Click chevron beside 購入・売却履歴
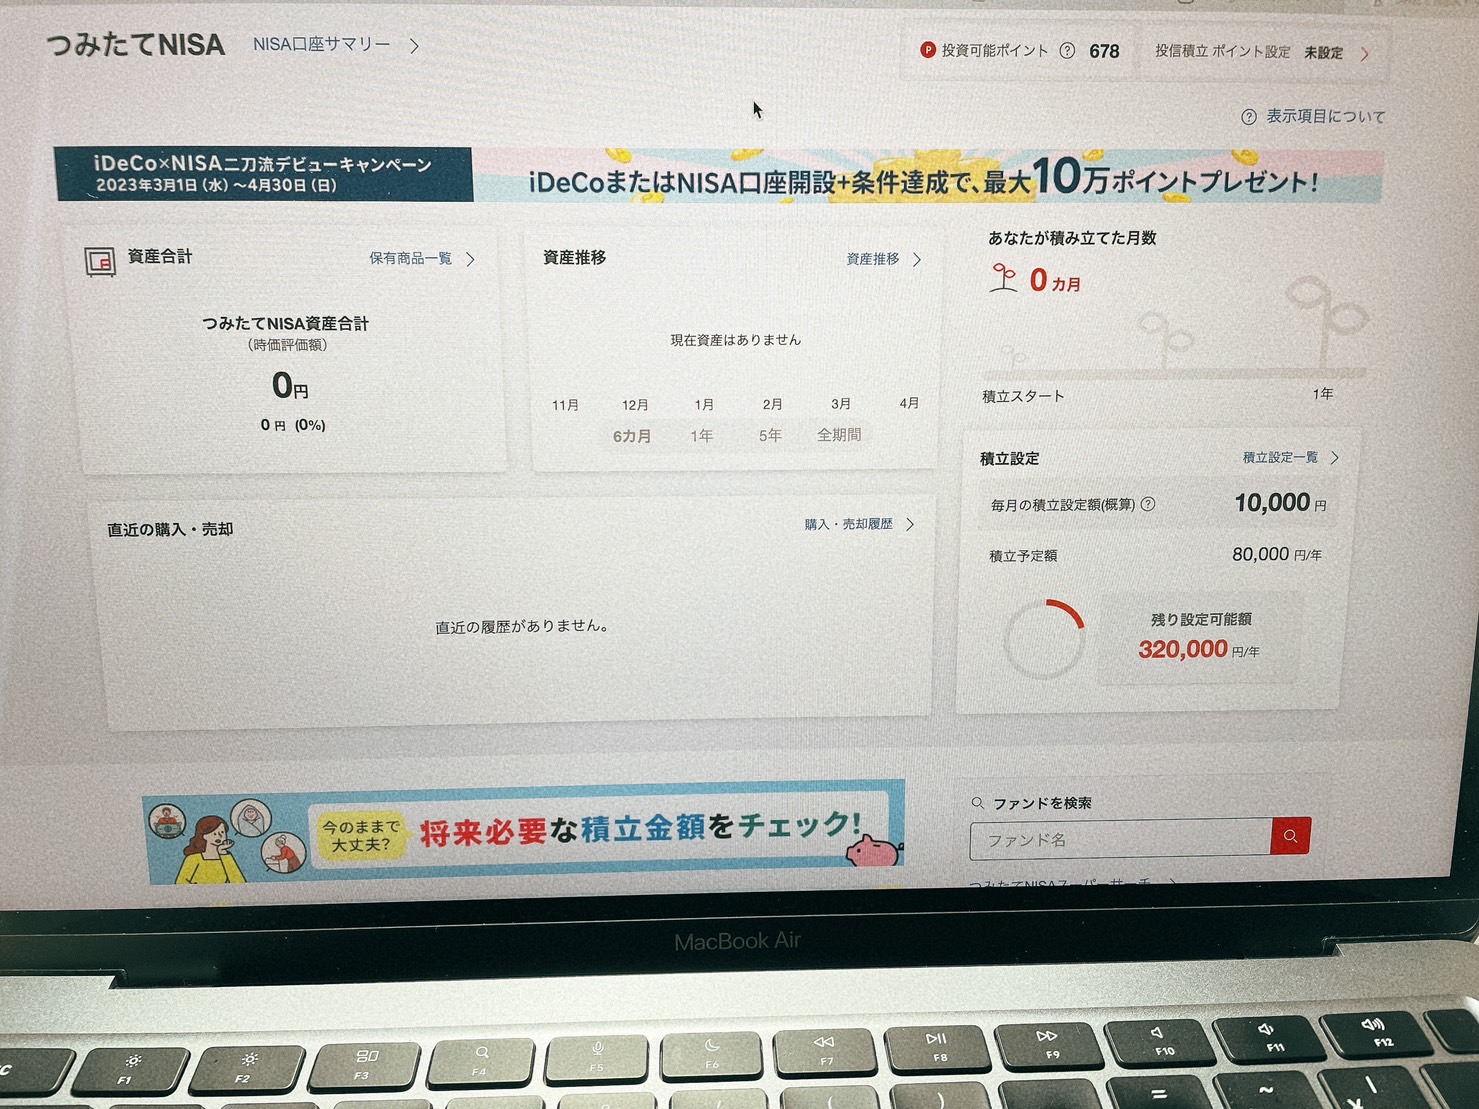This screenshot has width=1479, height=1109. (910, 524)
